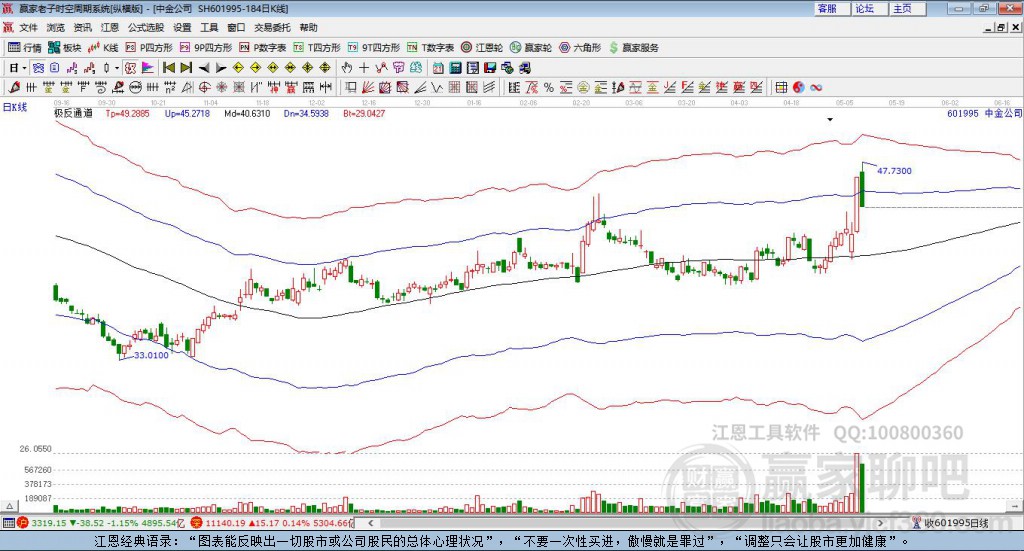Select the crosshair plus tool
This screenshot has width=1024, height=551.
point(364,68)
